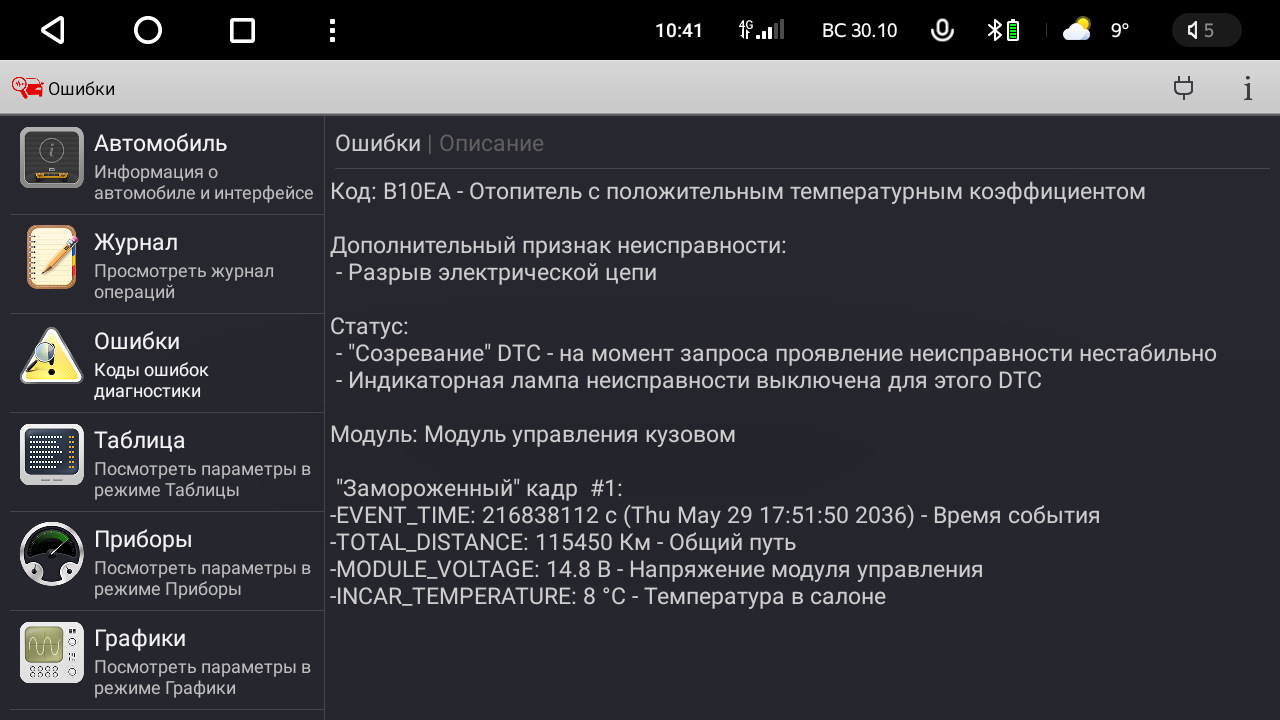1280x720 pixels.
Task: Tap the red car Ошибки app icon
Action: pos(27,88)
